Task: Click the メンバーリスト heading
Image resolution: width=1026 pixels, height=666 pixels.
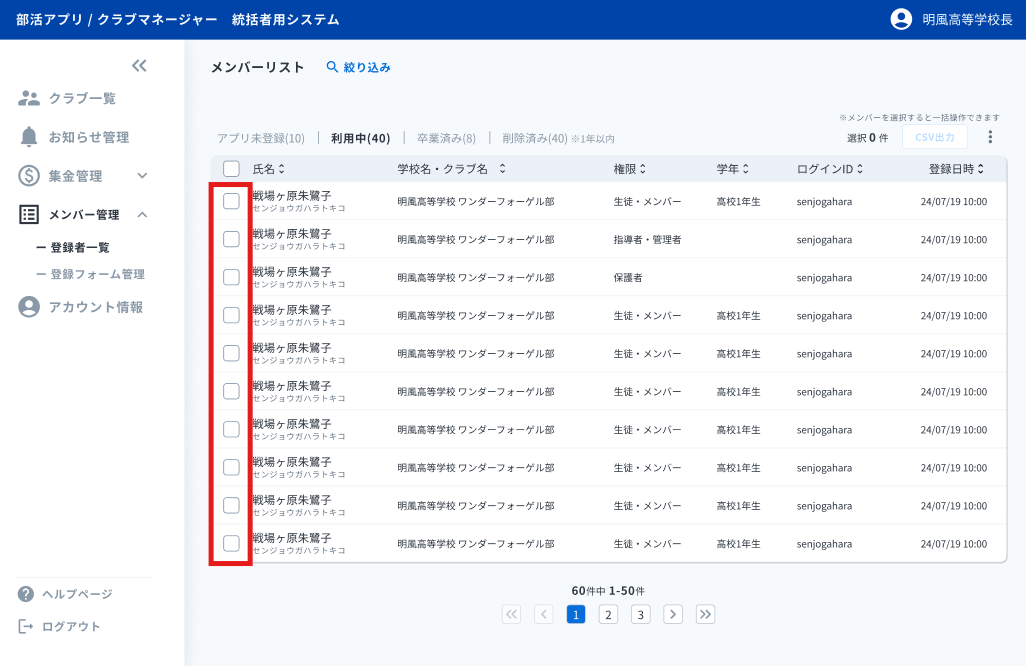Action: (258, 67)
